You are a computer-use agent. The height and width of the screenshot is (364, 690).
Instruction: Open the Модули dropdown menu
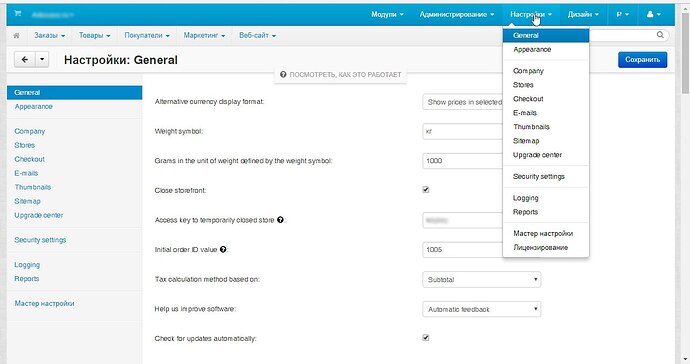pos(387,14)
